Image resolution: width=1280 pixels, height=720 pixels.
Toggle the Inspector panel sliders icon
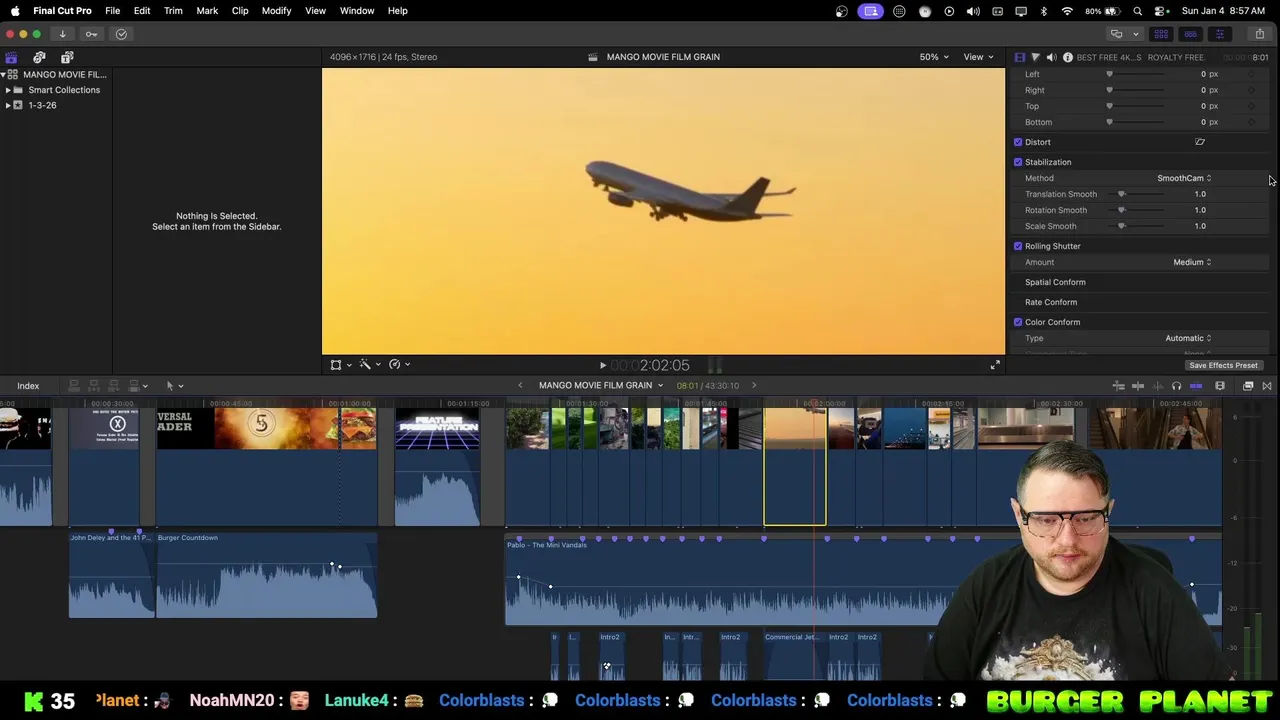click(x=1219, y=34)
